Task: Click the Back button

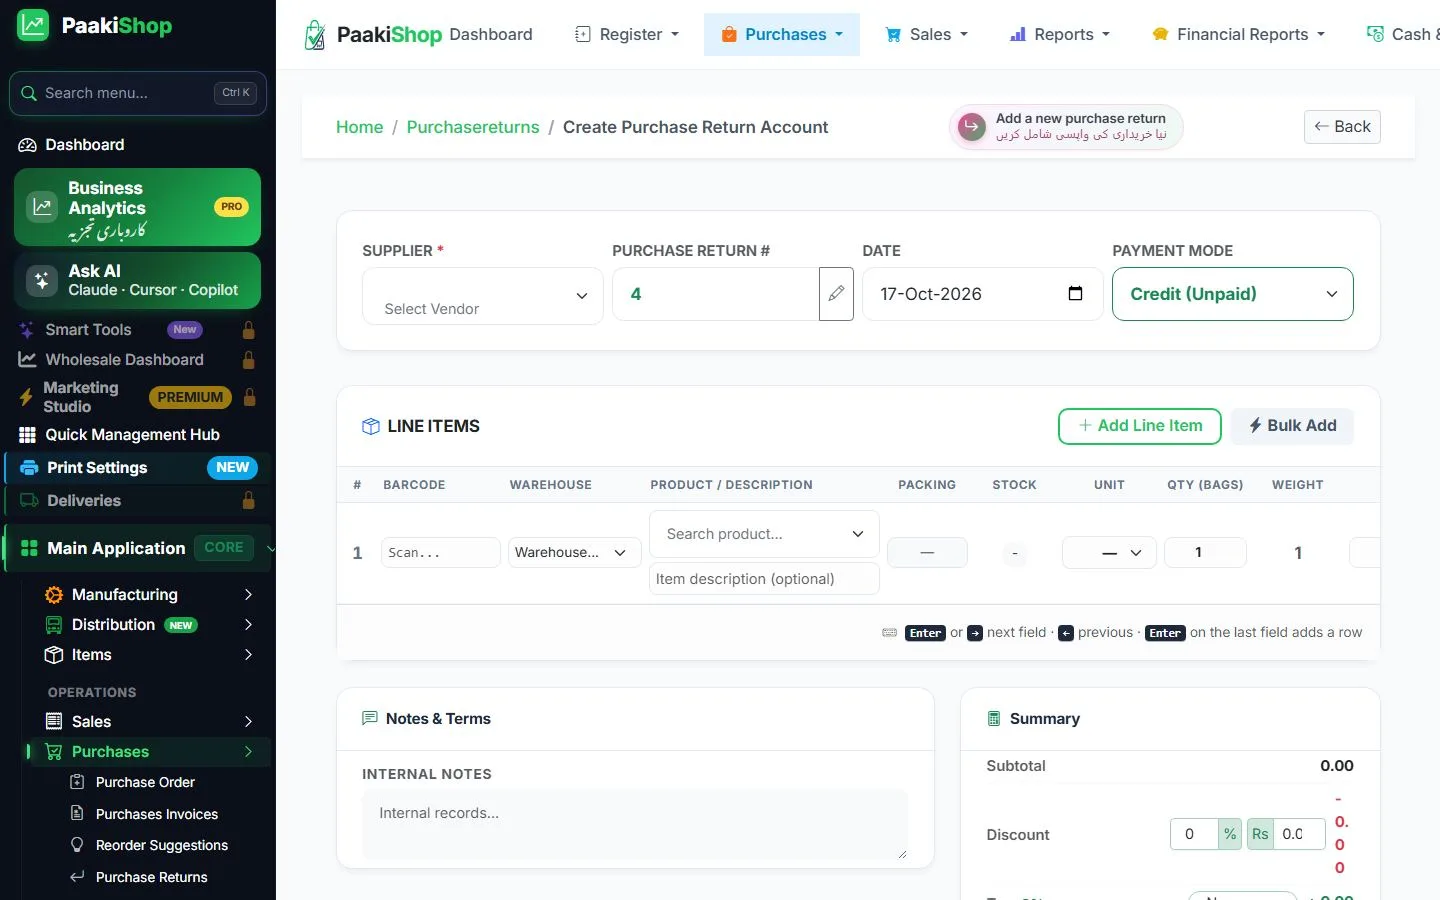Action: point(1342,127)
